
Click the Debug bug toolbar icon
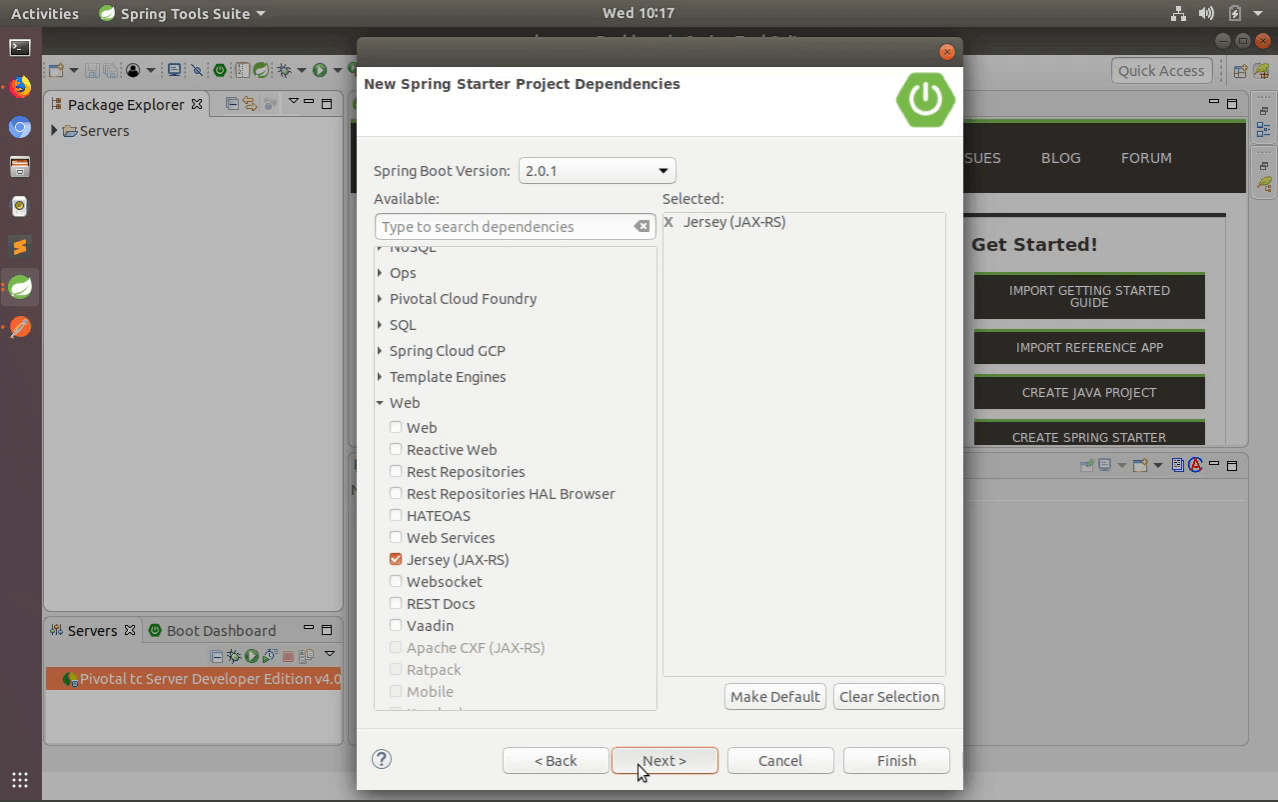point(284,70)
